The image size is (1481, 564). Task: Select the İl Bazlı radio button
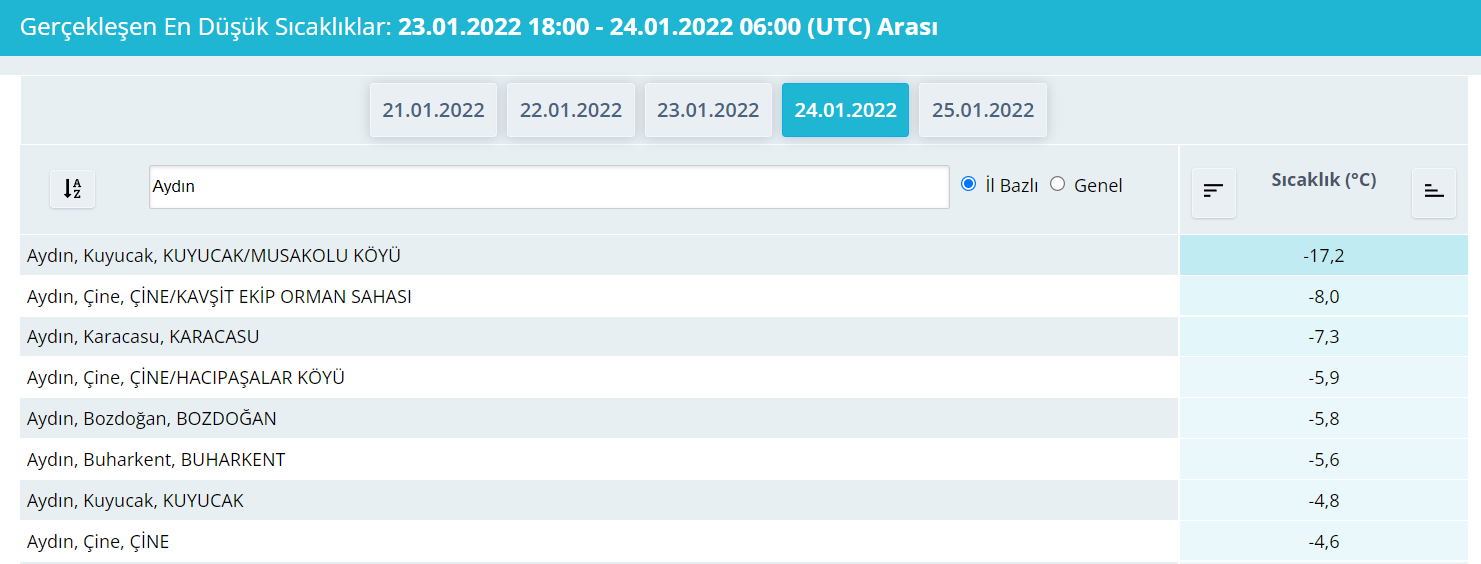(x=968, y=184)
